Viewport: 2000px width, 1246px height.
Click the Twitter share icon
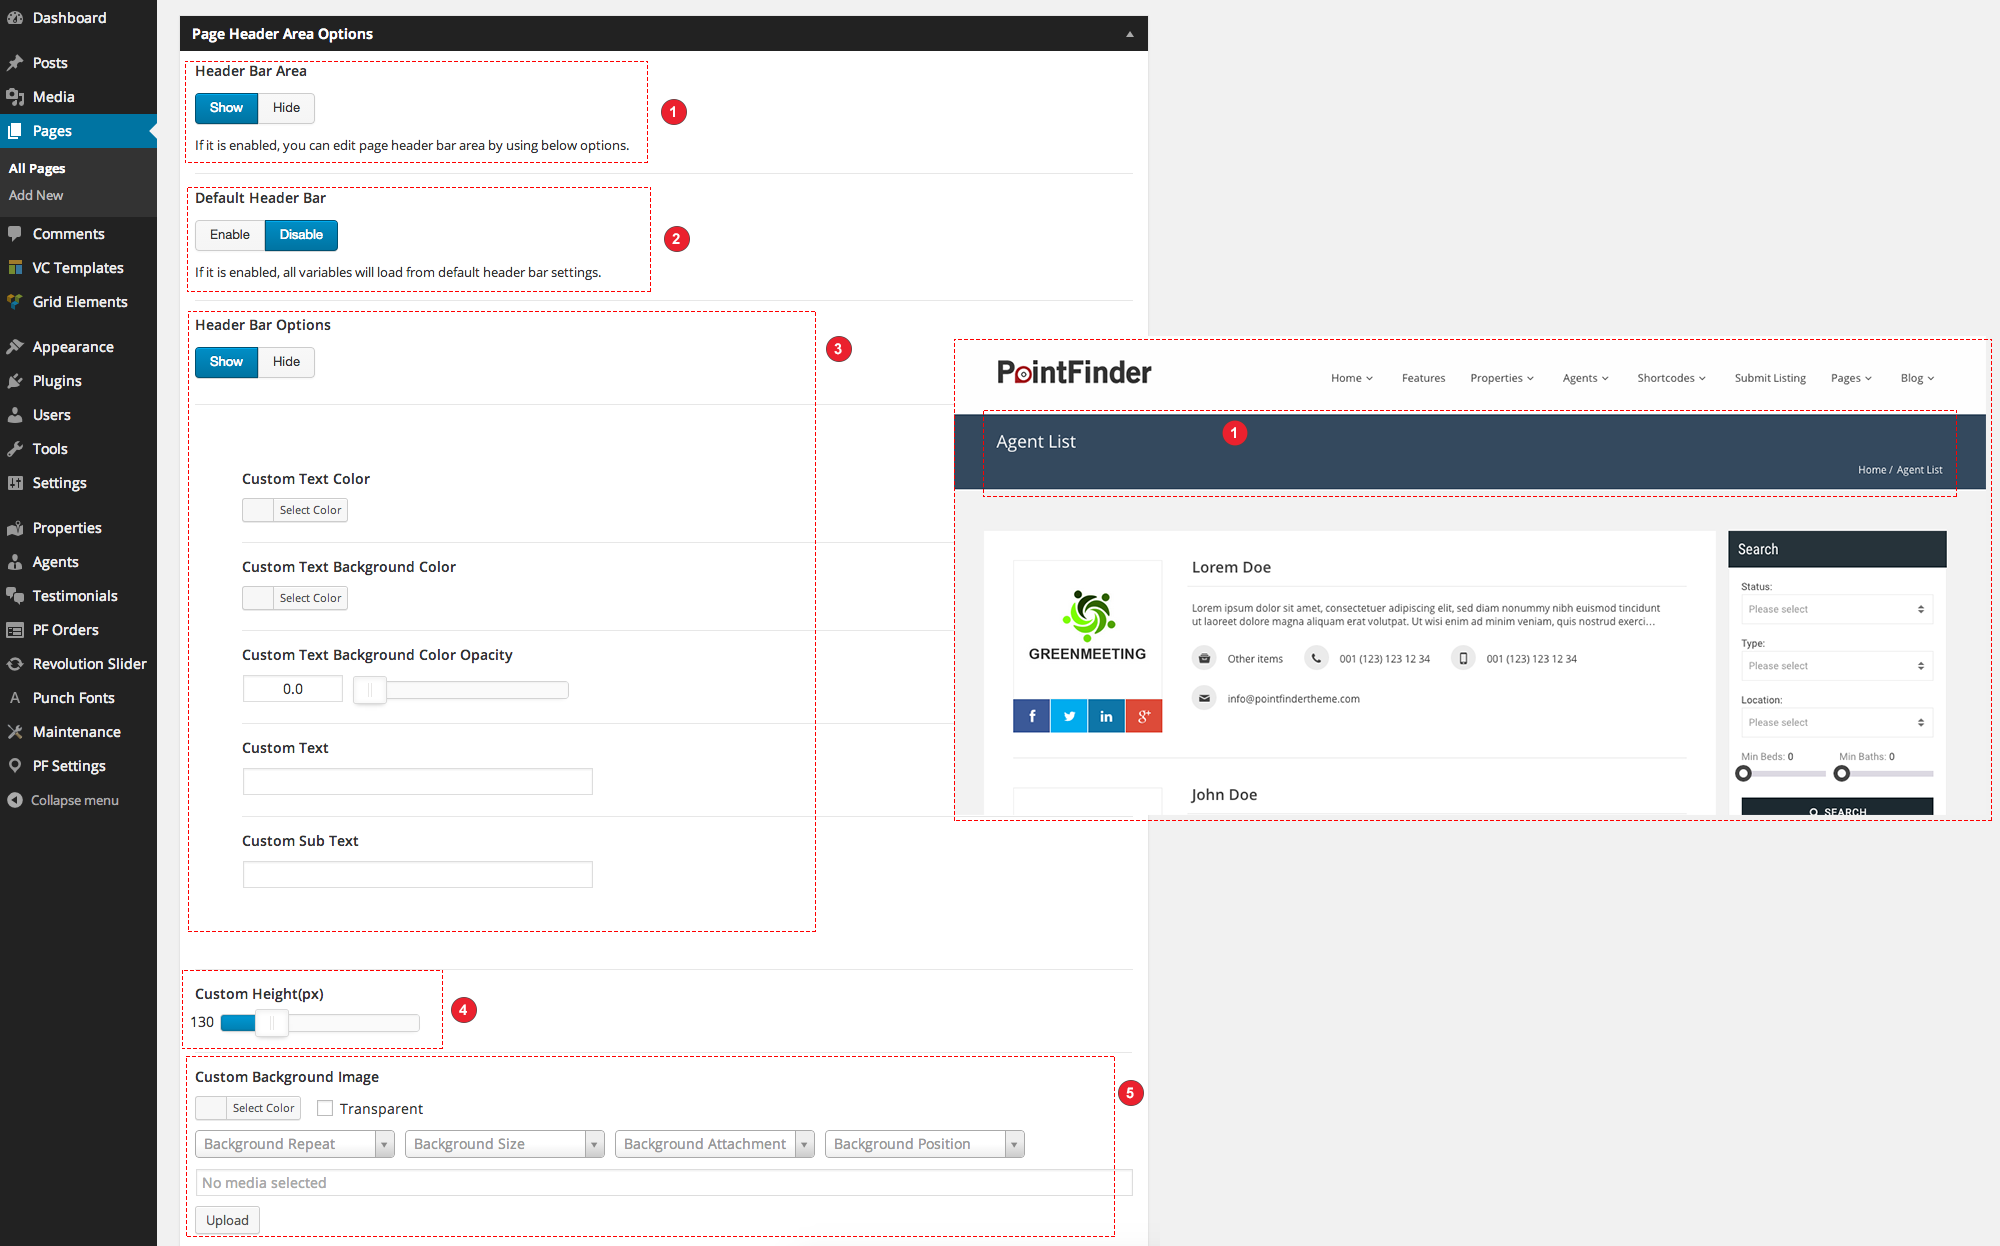tap(1069, 716)
